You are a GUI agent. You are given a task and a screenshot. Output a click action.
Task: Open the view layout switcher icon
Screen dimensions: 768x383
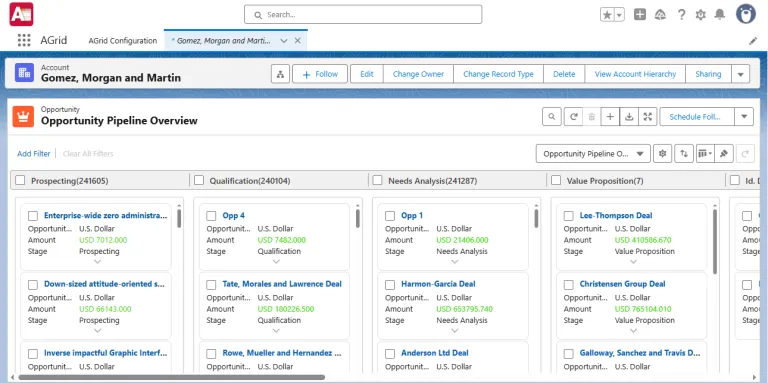click(705, 154)
